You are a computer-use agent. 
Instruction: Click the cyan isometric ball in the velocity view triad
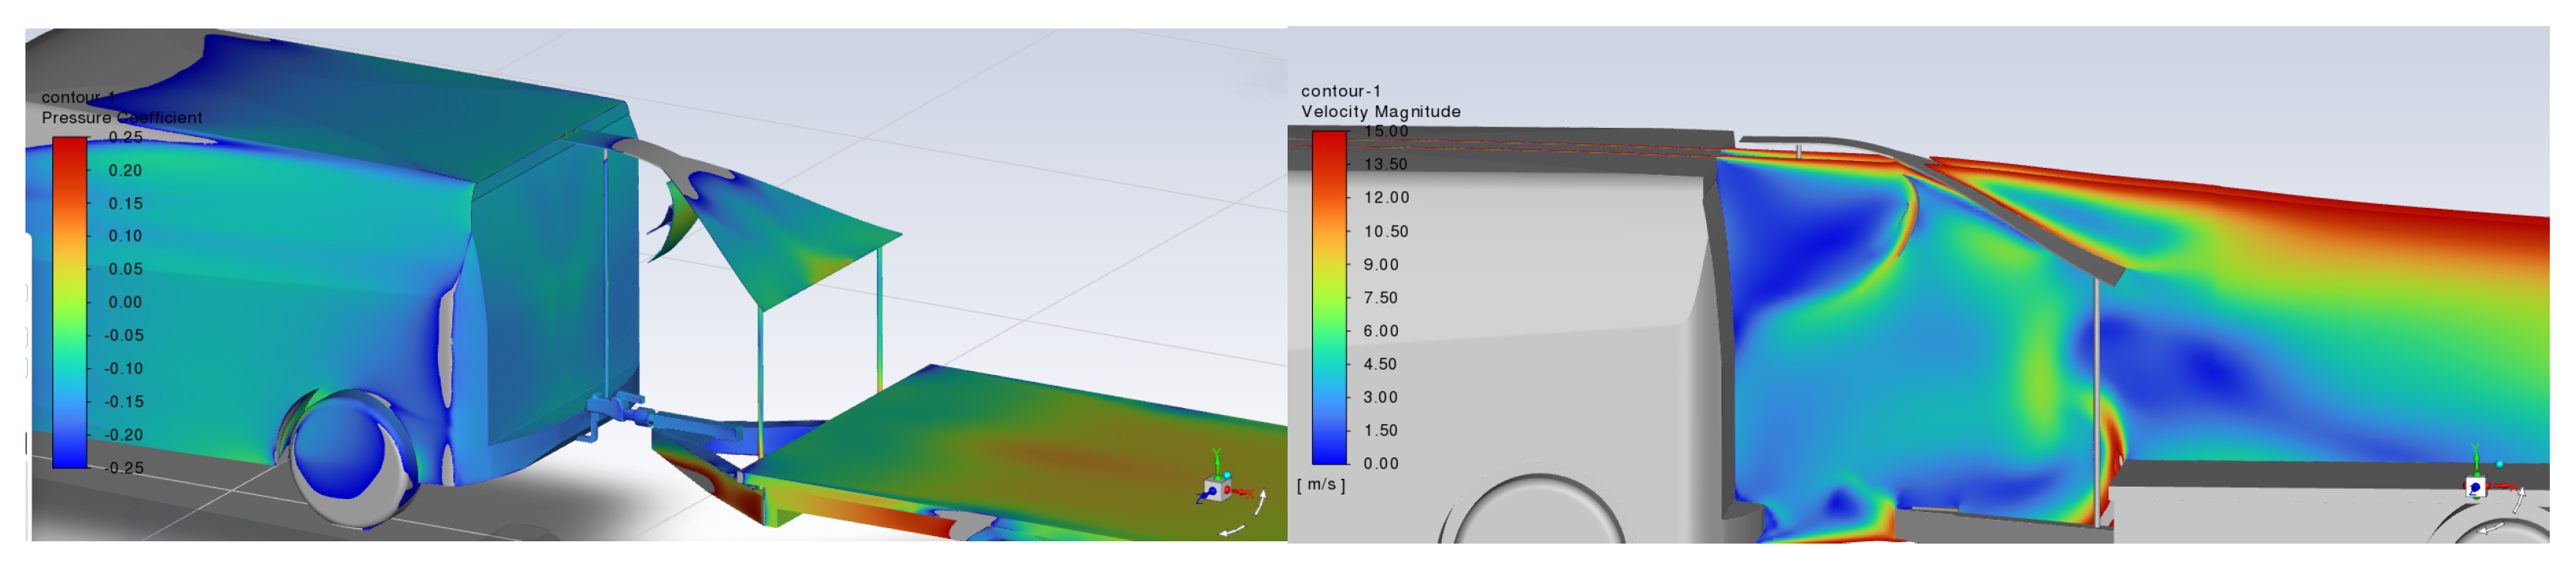2500,464
